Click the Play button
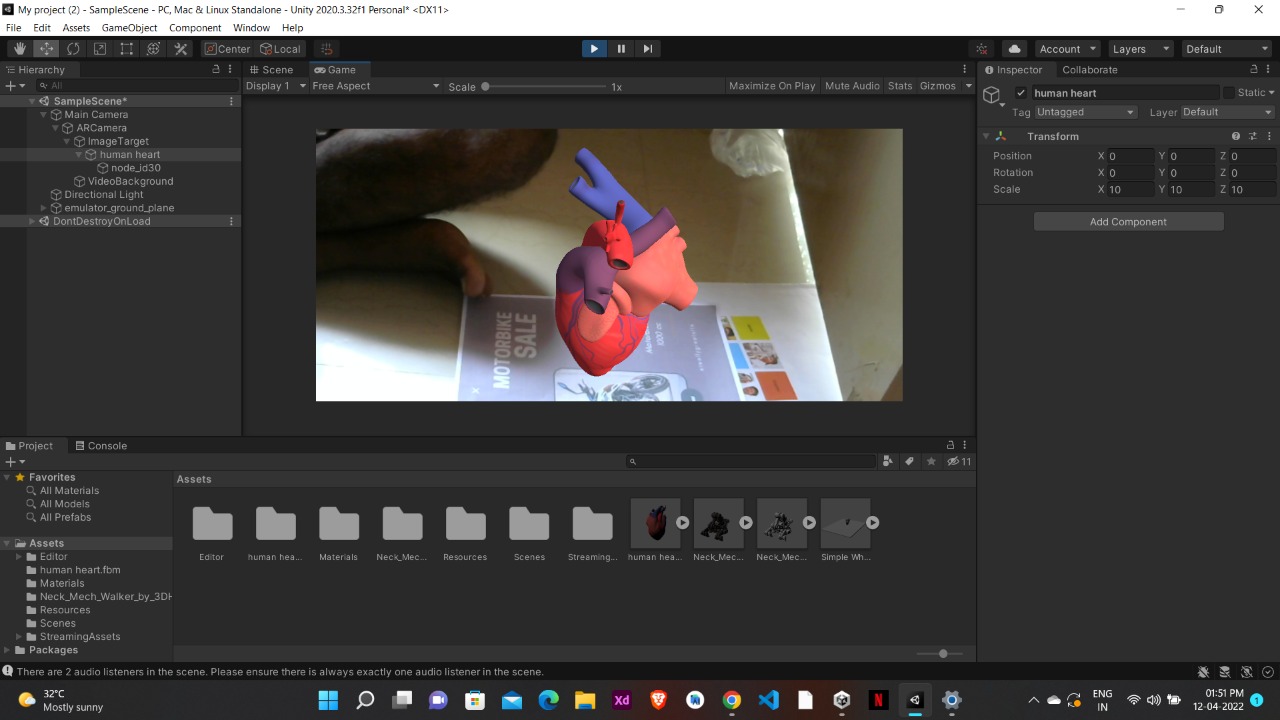The image size is (1280, 720). click(x=594, y=49)
